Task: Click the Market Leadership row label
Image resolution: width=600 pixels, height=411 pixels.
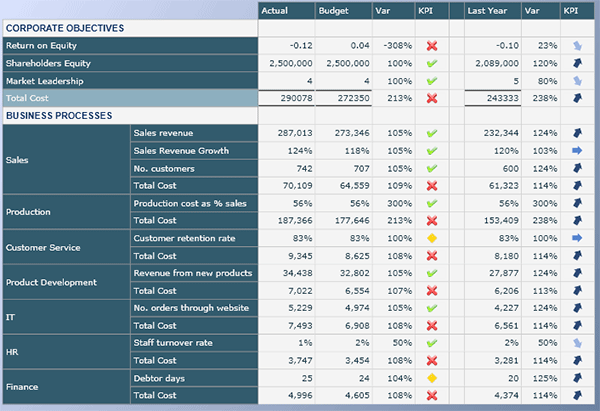Action: click(45, 81)
